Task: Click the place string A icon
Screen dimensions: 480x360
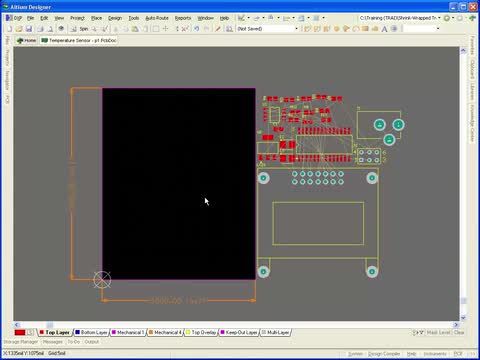Action: [384, 29]
